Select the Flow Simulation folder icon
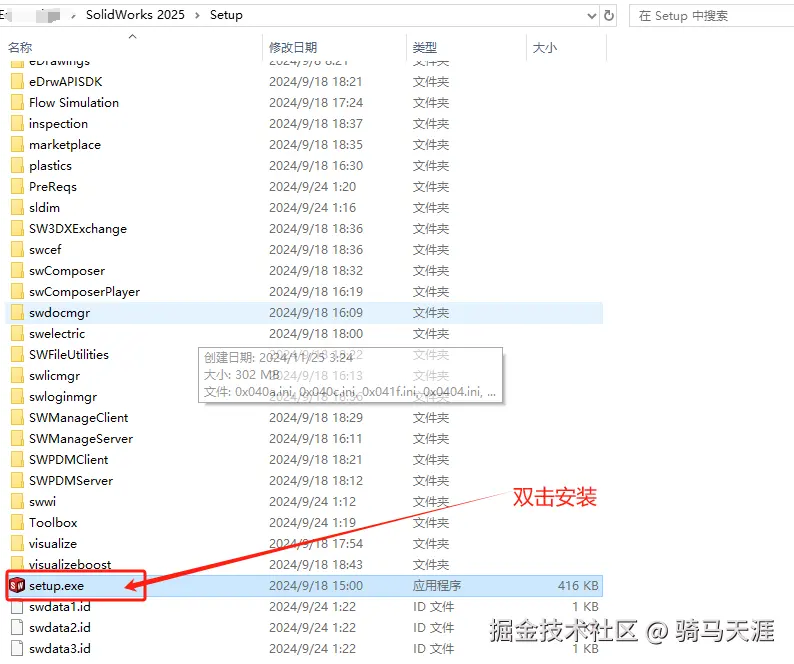 (17, 103)
